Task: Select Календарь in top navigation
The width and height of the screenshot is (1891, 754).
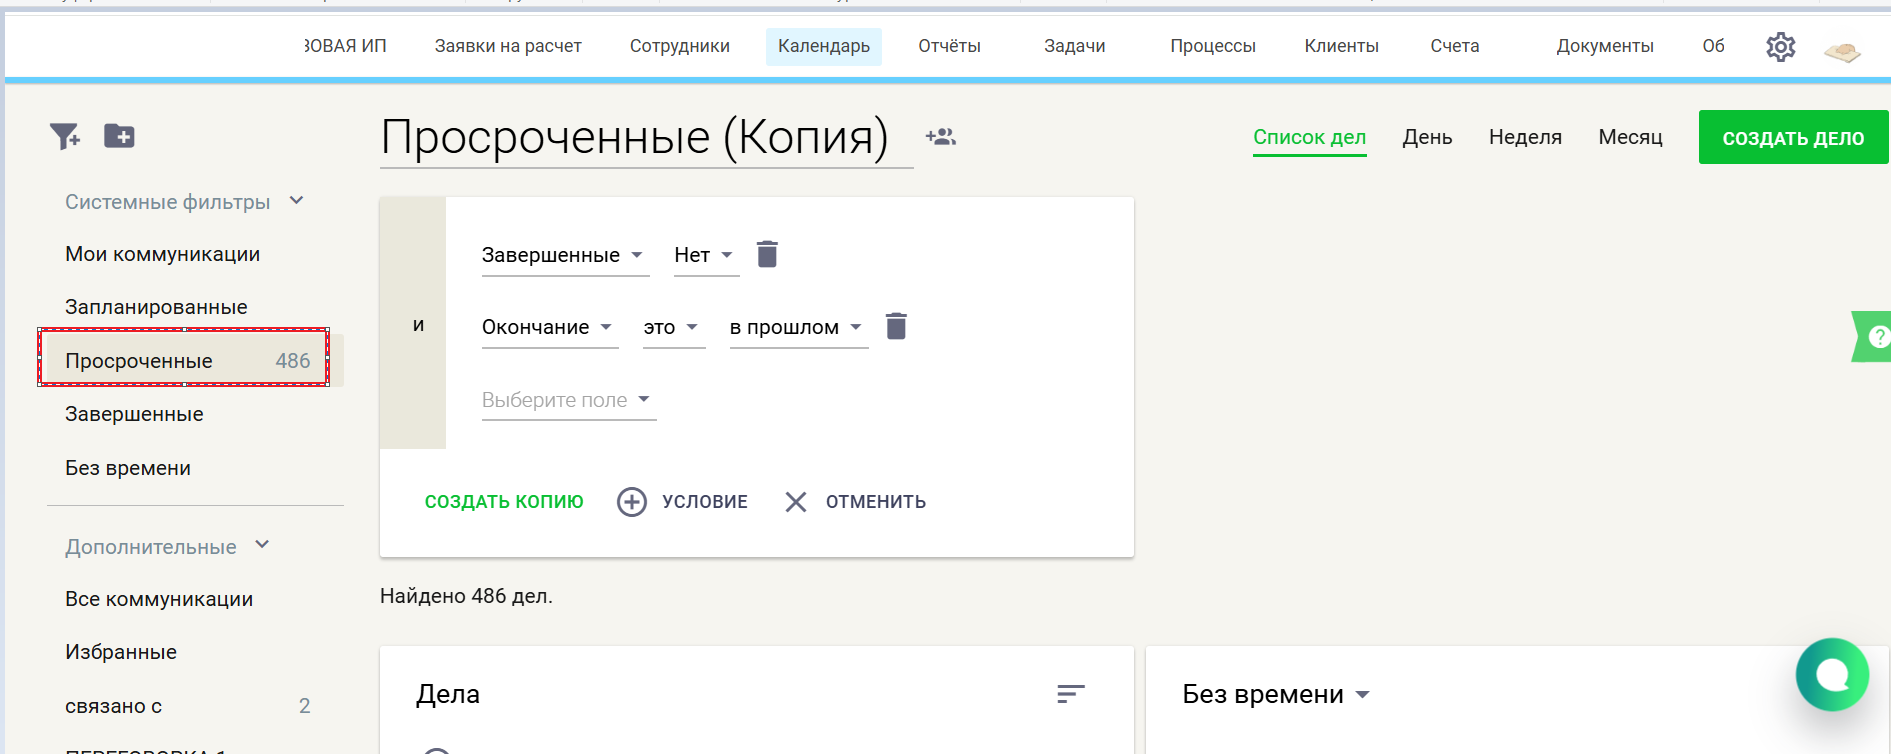Action: (x=824, y=46)
